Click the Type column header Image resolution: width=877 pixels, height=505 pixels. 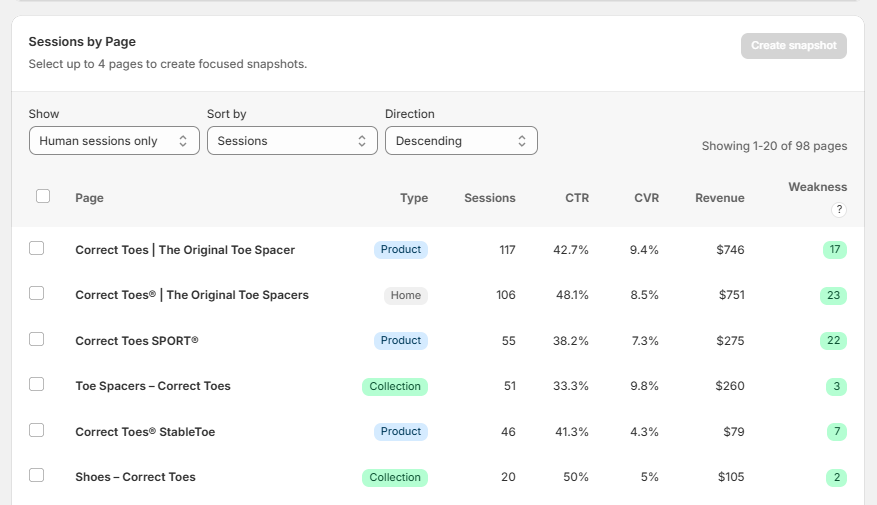tap(414, 198)
